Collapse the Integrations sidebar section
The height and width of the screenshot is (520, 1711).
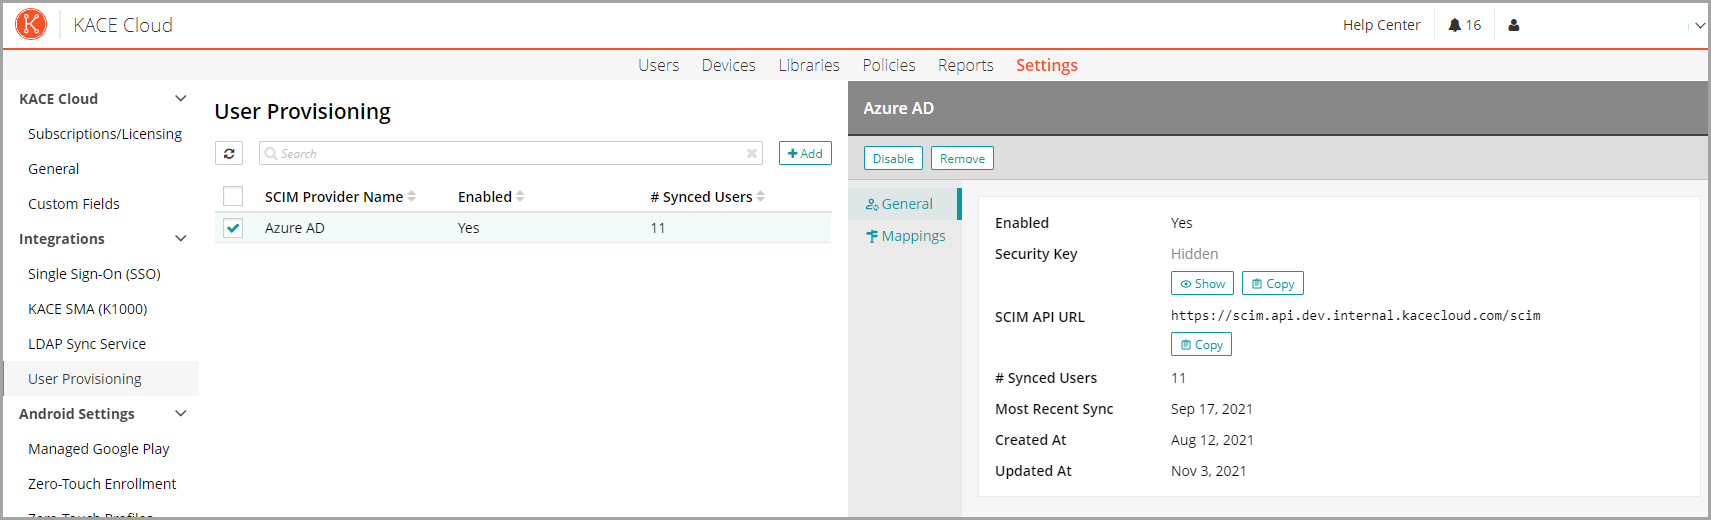tap(181, 238)
